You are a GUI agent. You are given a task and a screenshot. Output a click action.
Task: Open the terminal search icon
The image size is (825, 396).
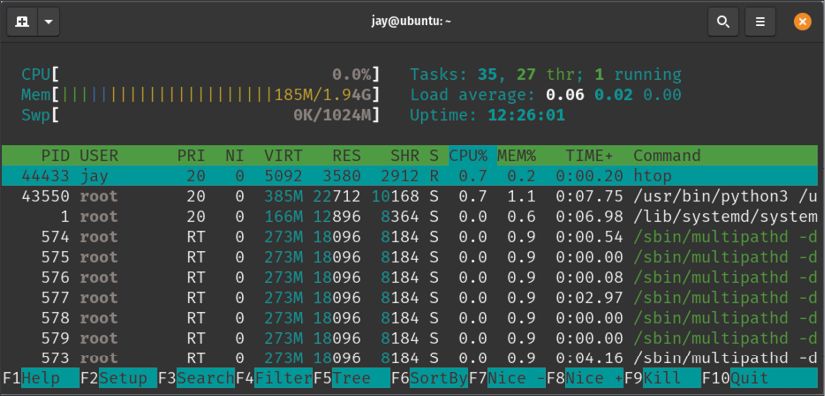pyautogui.click(x=723, y=22)
